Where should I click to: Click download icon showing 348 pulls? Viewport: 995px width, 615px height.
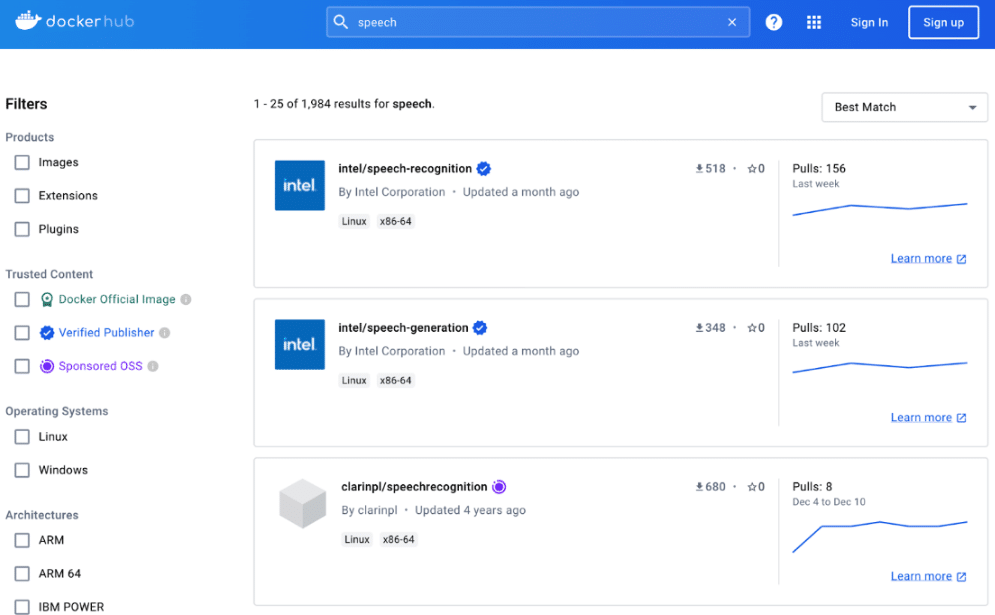pyautogui.click(x=699, y=328)
